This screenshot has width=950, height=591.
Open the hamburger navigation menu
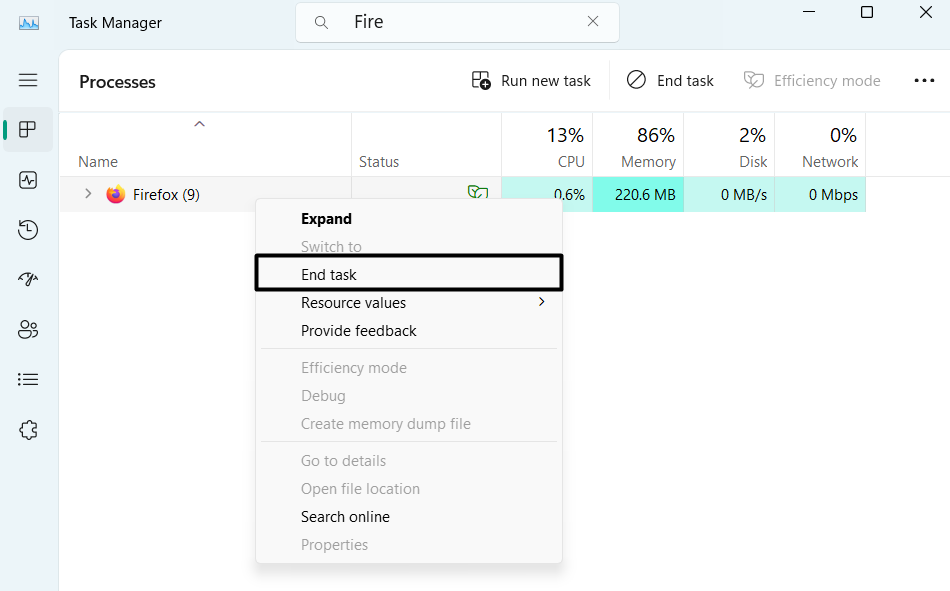[28, 80]
